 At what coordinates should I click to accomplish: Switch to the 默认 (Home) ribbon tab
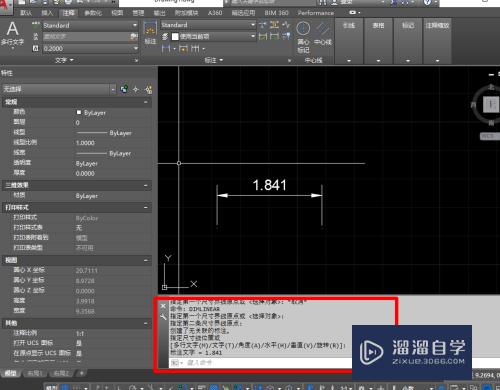point(26,13)
